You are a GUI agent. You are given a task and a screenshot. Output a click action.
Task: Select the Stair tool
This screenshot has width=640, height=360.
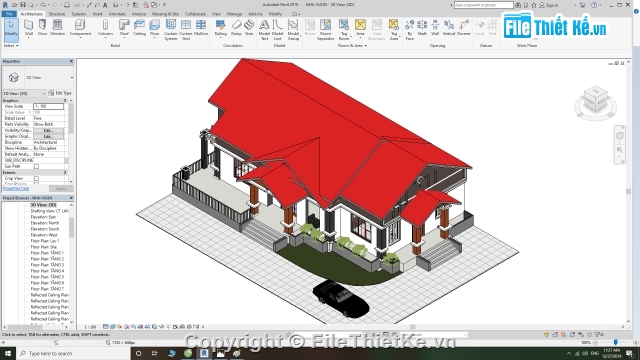pos(249,28)
